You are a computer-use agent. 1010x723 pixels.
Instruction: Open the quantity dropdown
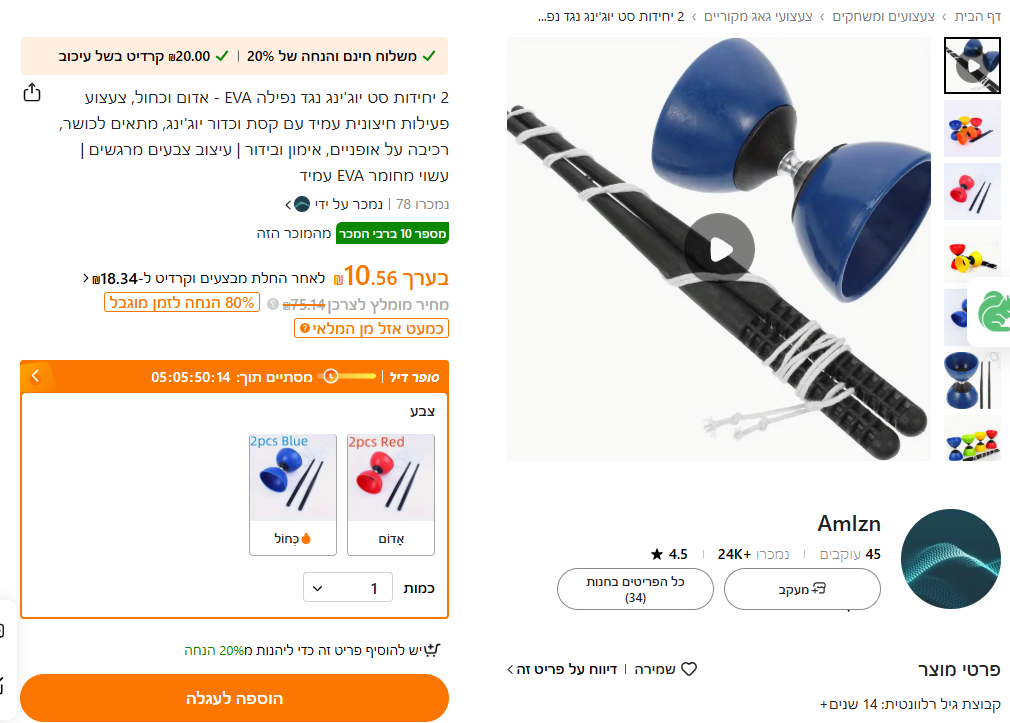point(348,588)
